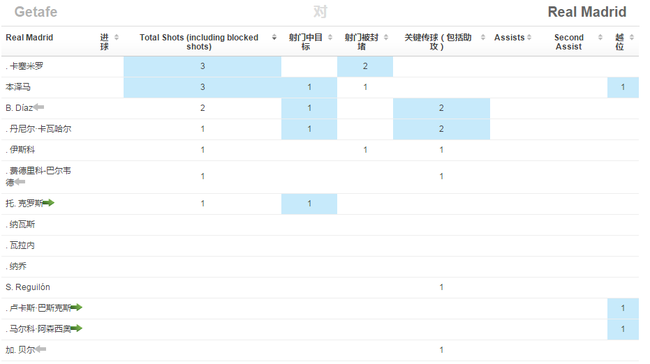Click grey substitution arrow next to B. Díaz
This screenshot has height=364, width=650.
(39, 107)
